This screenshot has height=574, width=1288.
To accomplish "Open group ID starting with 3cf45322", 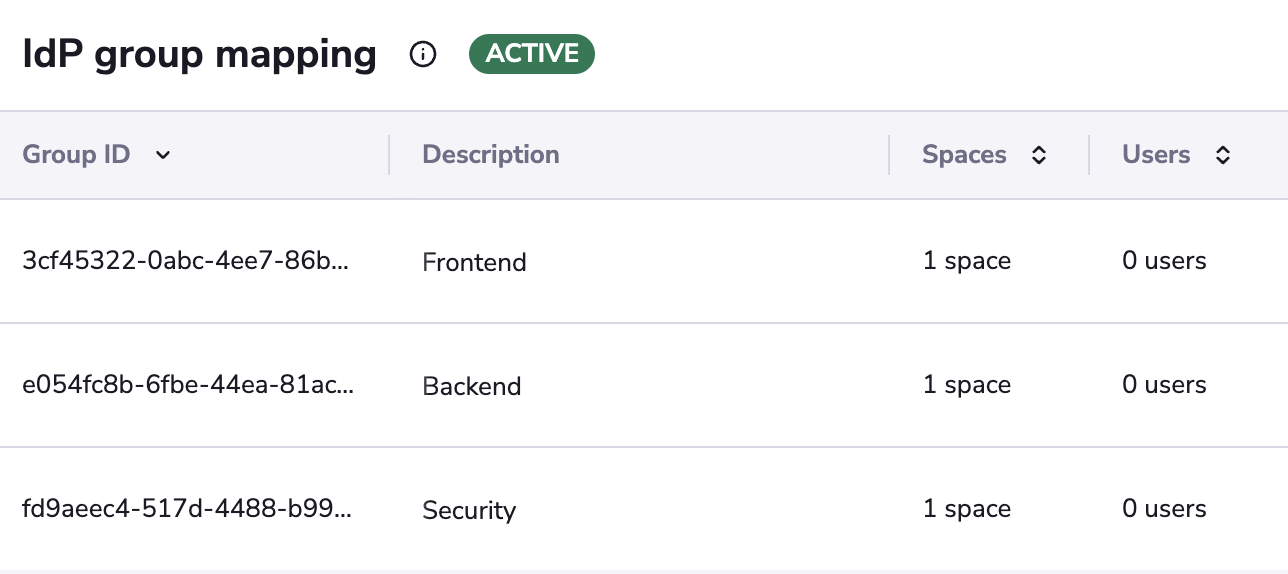I will (186, 261).
